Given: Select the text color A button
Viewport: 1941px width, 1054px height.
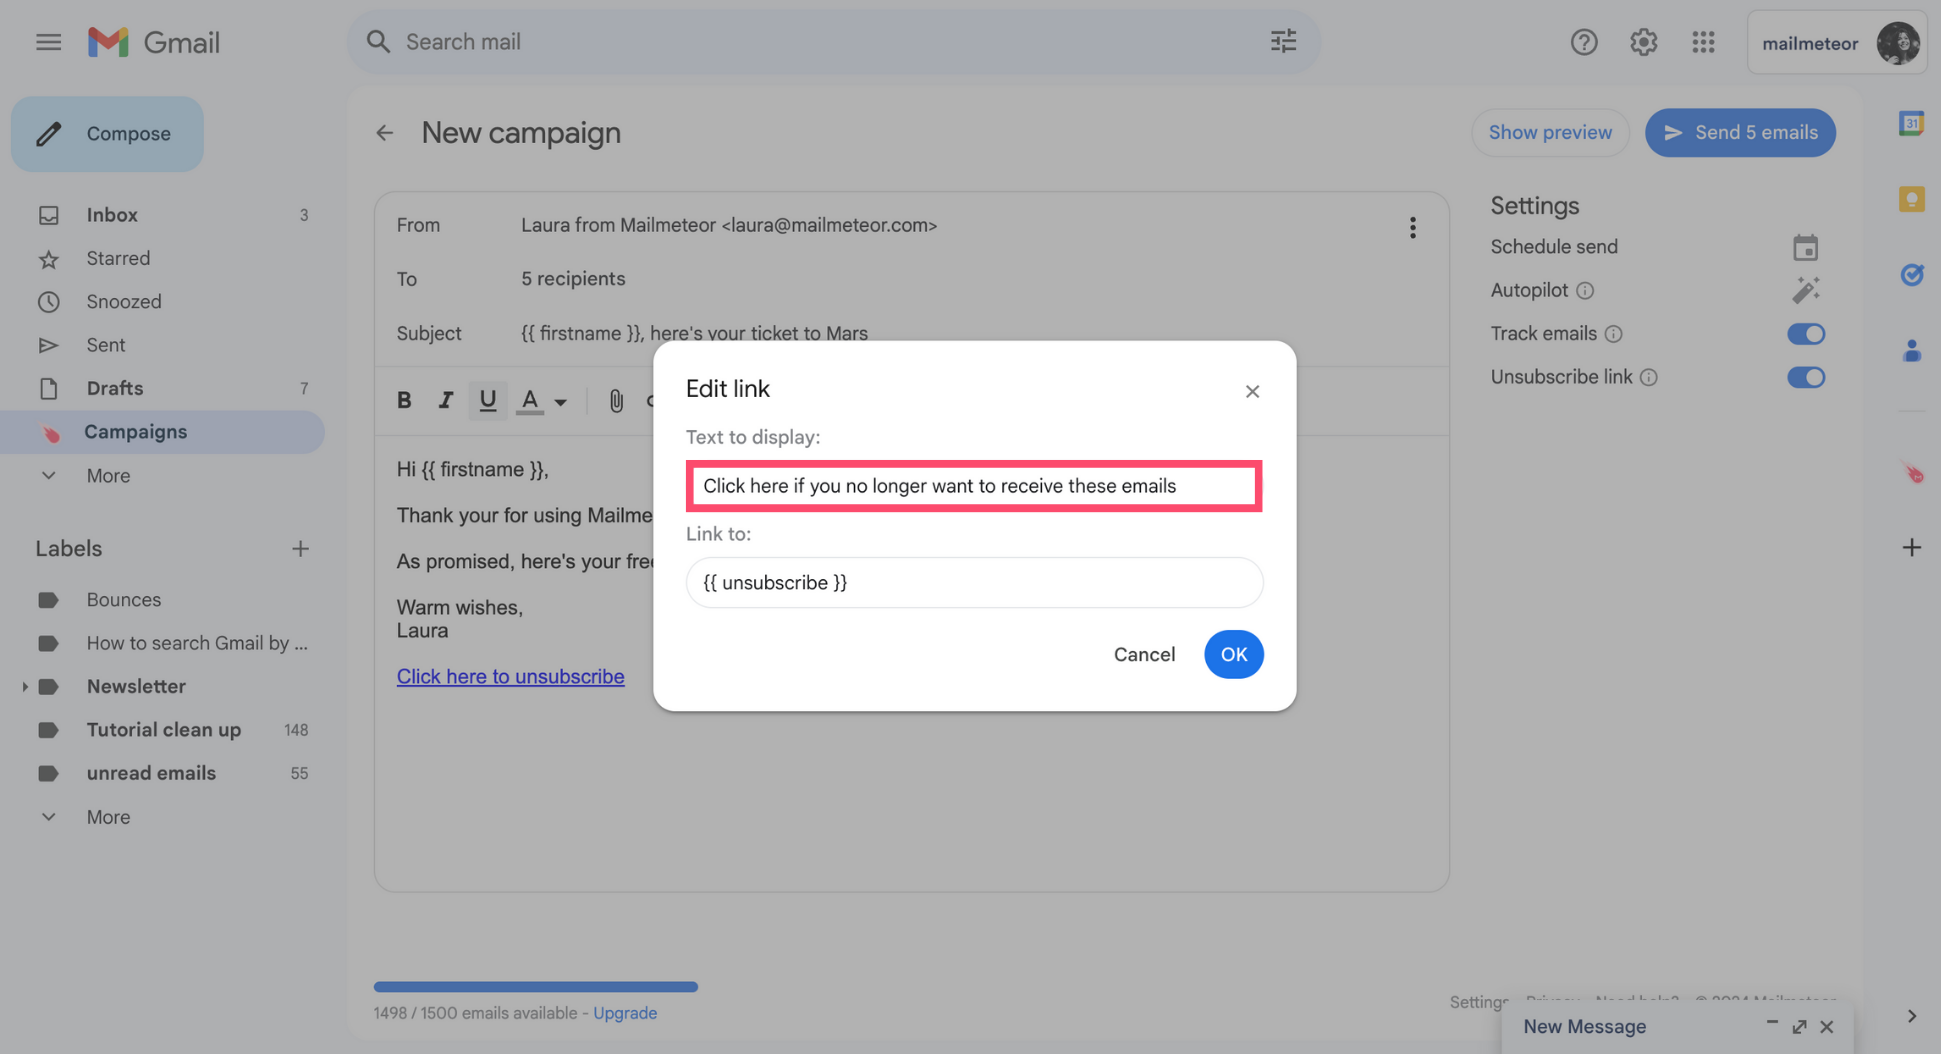Looking at the screenshot, I should click(530, 400).
